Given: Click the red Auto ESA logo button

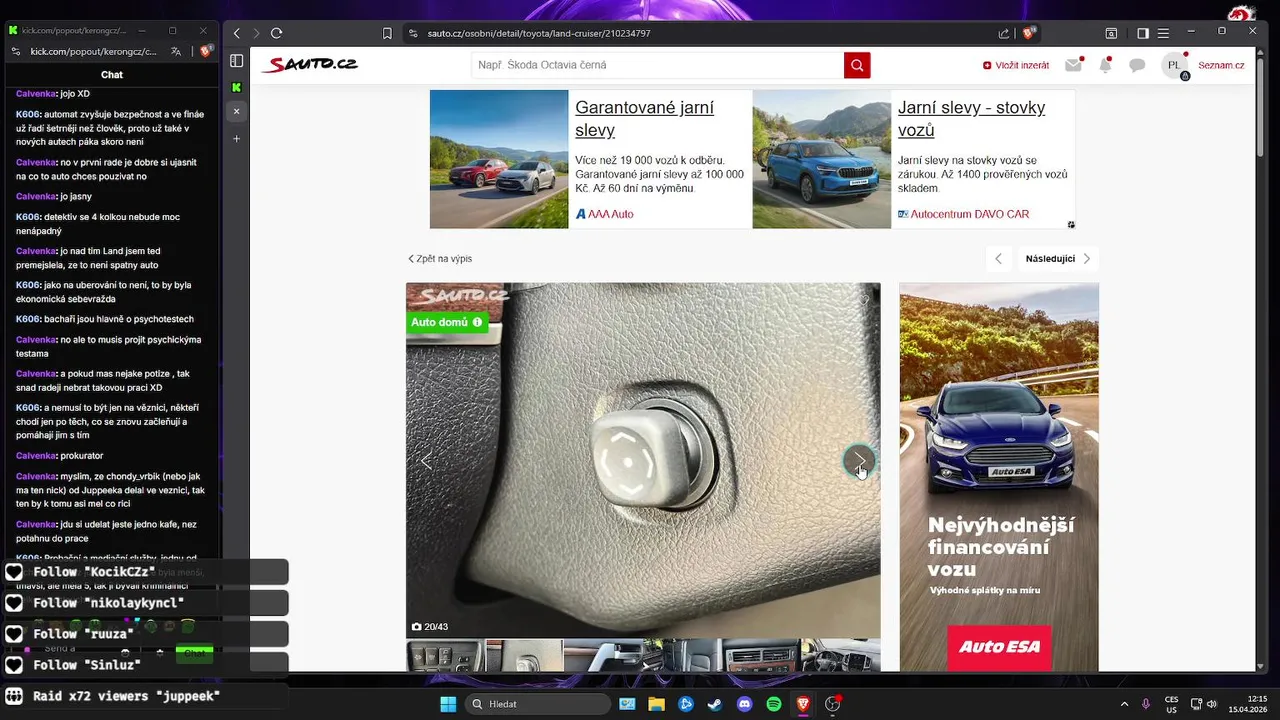Looking at the screenshot, I should coord(999,648).
